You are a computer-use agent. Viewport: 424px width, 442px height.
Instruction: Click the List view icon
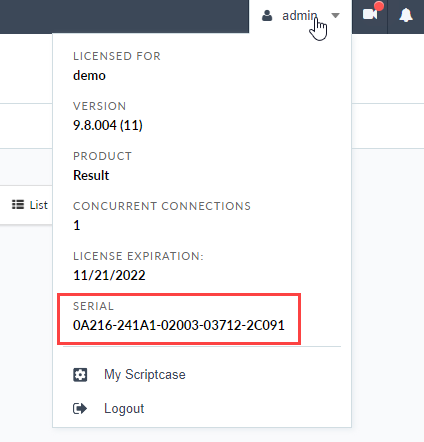(18, 204)
